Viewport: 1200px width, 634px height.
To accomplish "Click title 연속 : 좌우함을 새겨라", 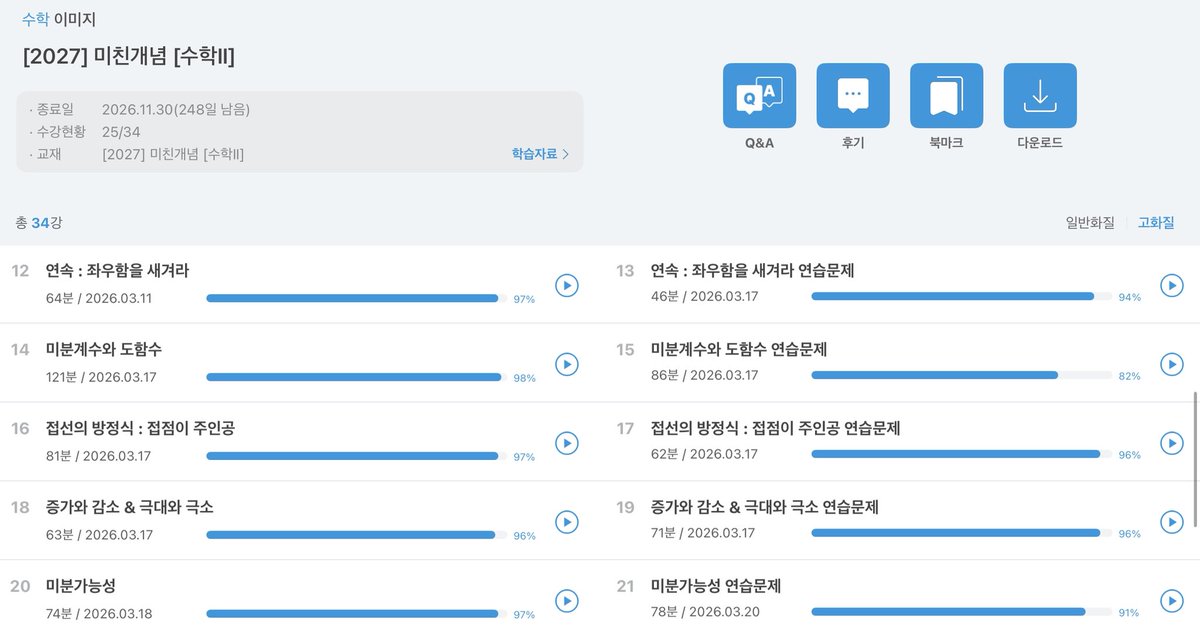I will [117, 270].
